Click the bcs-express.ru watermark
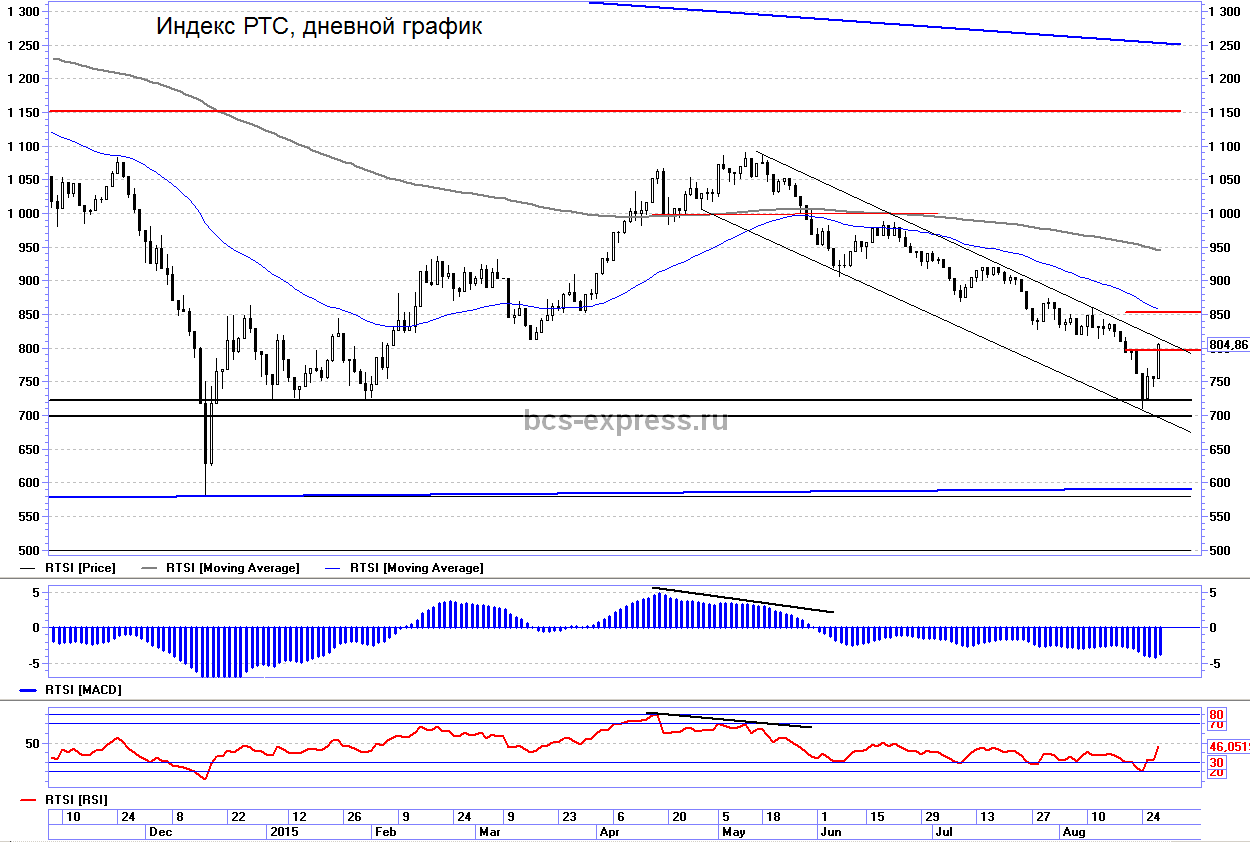The width and height of the screenshot is (1250, 842). tap(626, 420)
